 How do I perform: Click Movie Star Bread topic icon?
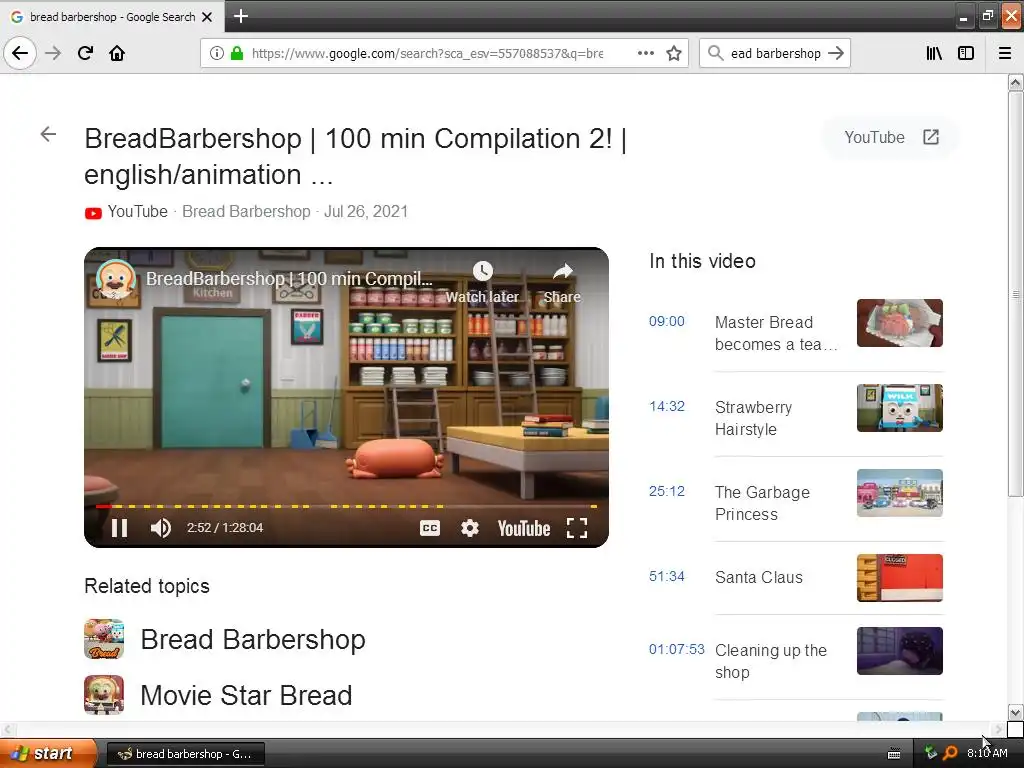tap(104, 695)
